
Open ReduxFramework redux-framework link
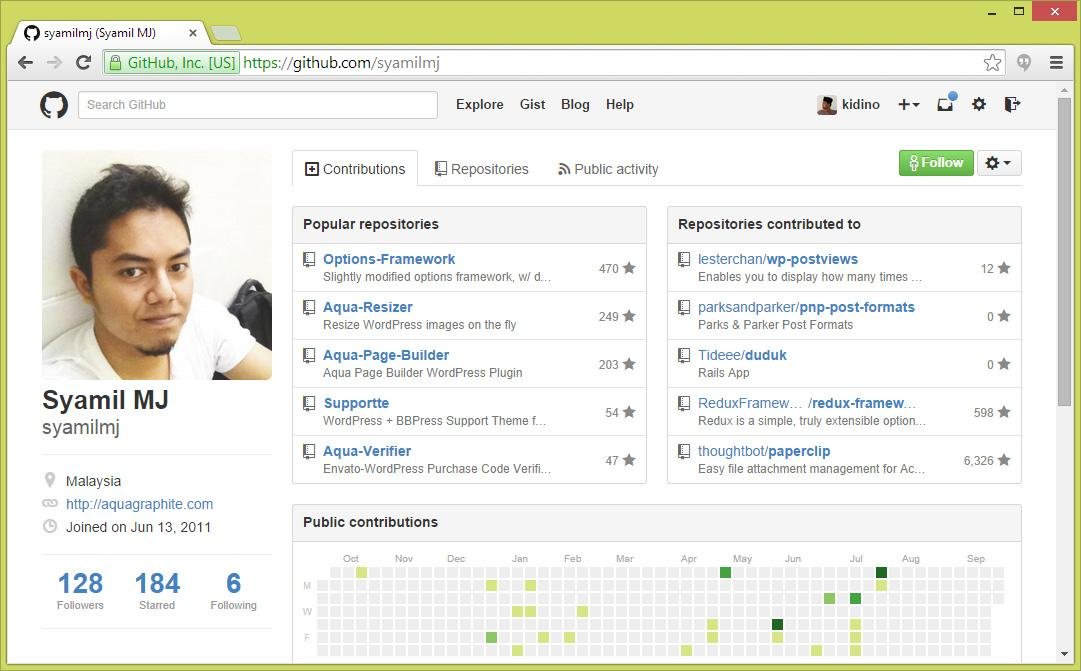807,403
